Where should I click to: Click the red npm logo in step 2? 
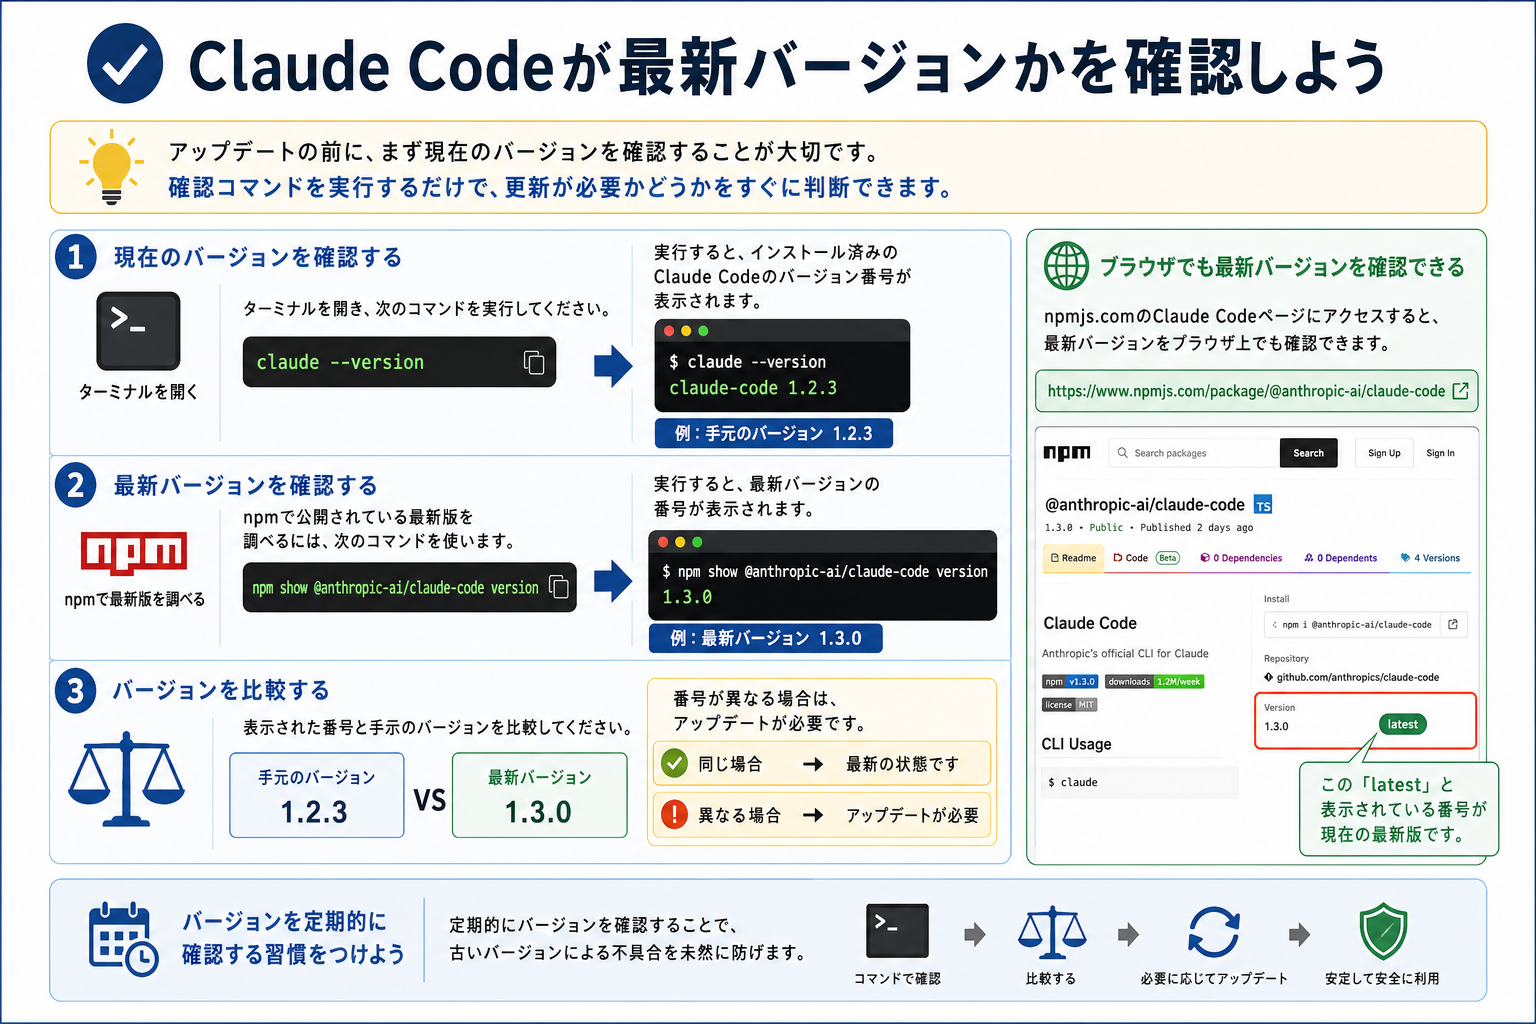click(x=134, y=552)
